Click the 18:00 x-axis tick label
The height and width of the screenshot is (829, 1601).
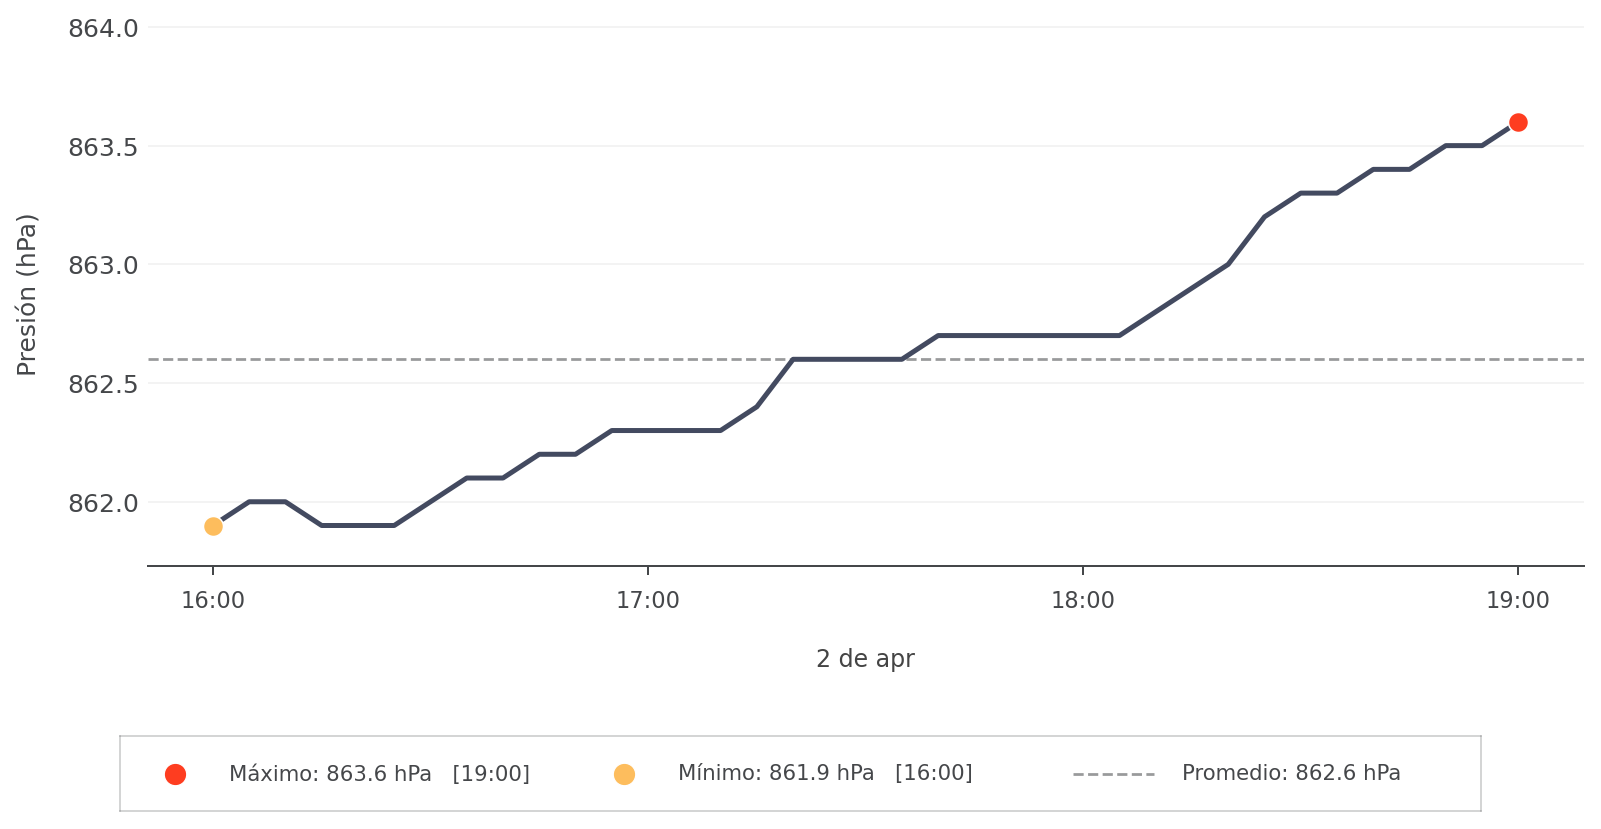coord(1083,601)
